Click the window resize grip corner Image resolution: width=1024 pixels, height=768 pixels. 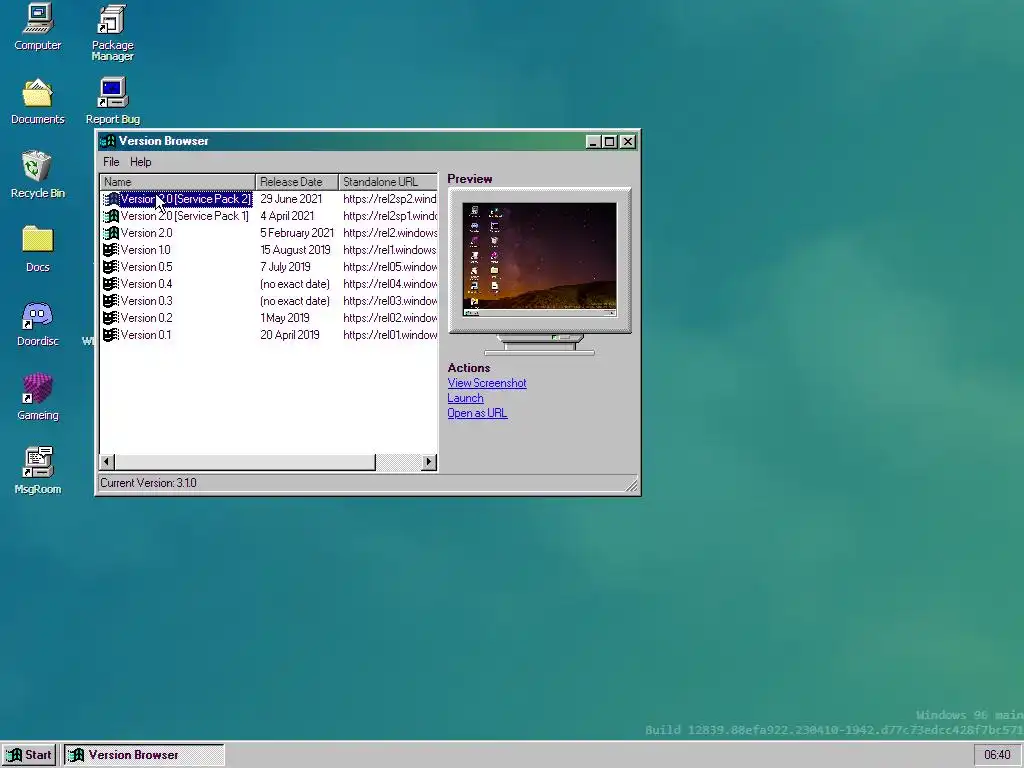coord(632,485)
